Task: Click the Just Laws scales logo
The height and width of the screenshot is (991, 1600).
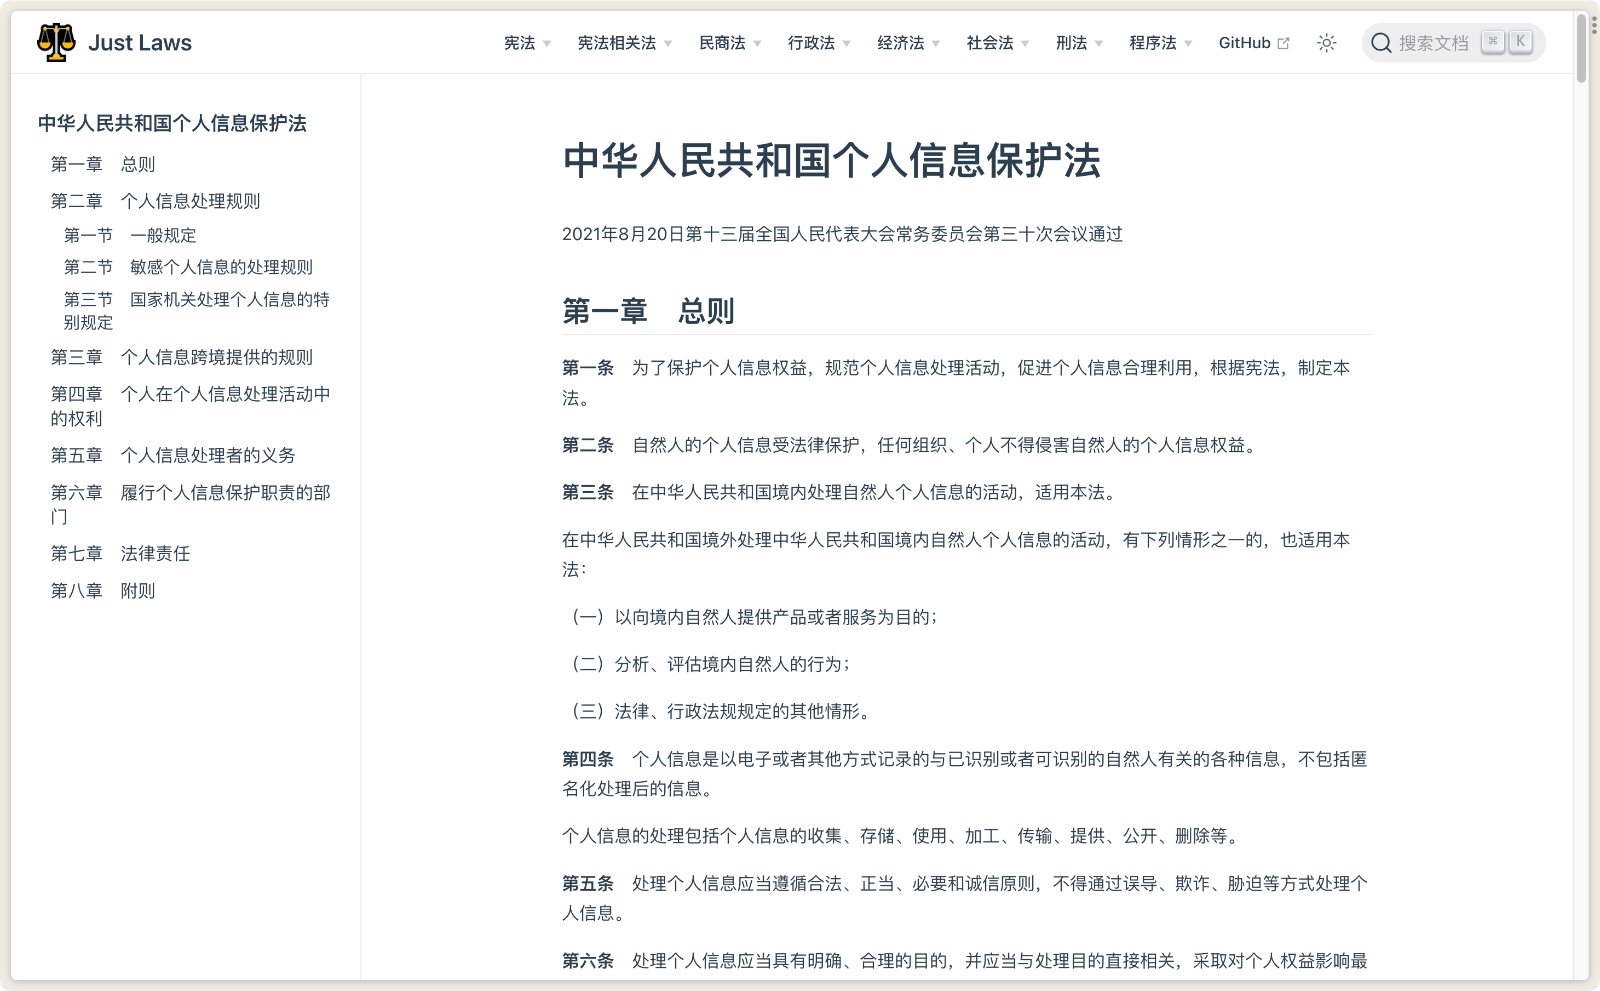Action: coord(58,42)
